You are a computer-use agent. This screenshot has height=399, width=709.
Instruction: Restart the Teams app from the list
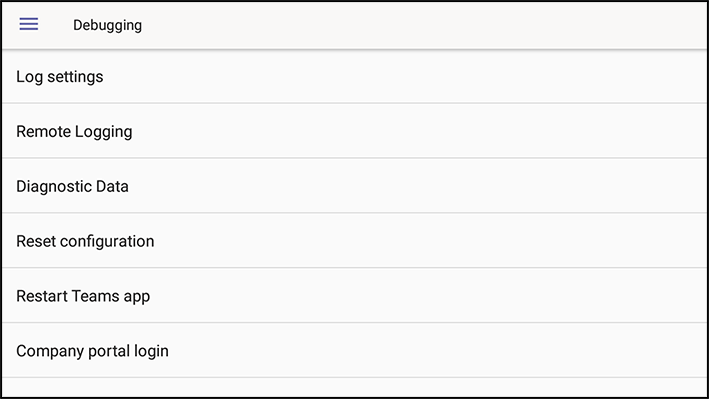(x=354, y=295)
